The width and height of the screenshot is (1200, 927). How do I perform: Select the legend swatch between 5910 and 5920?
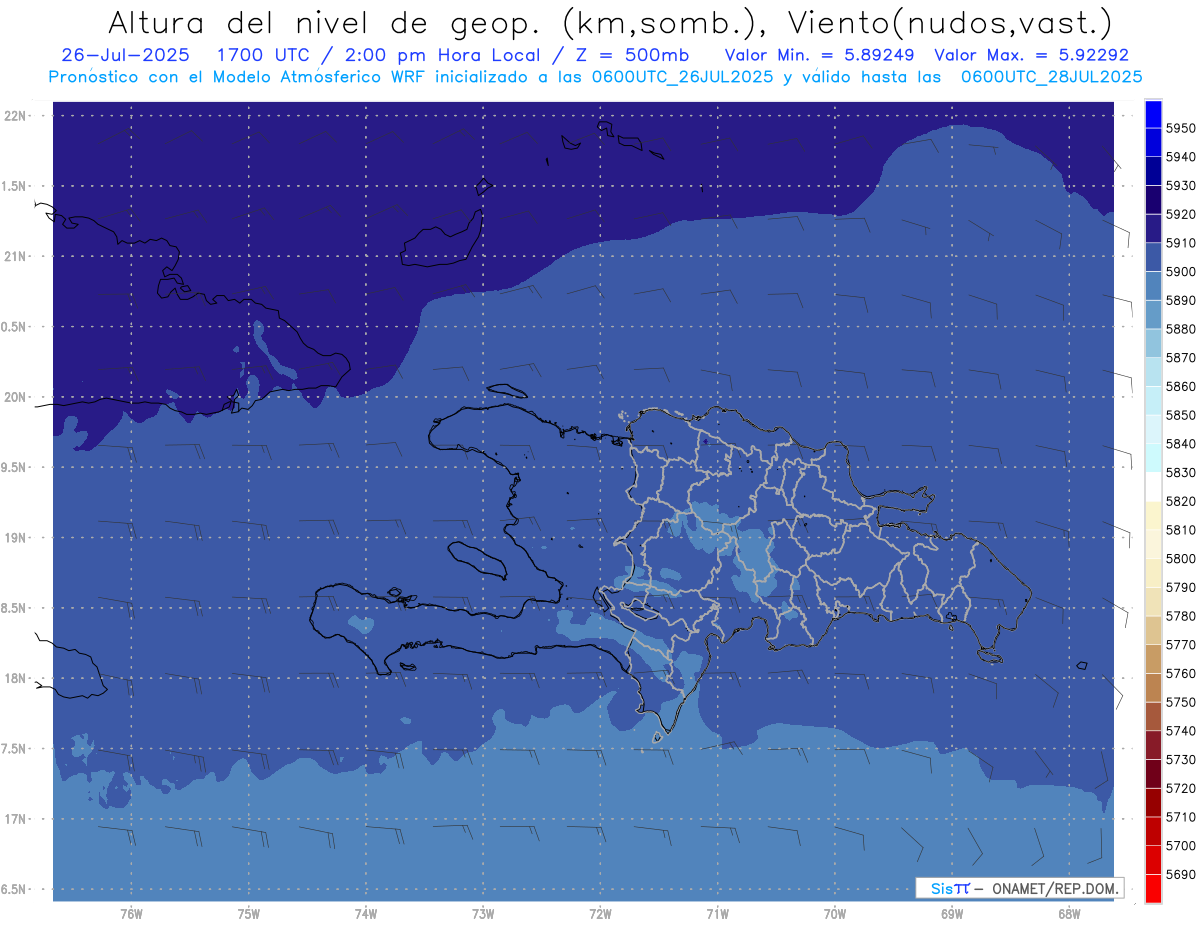1153,229
